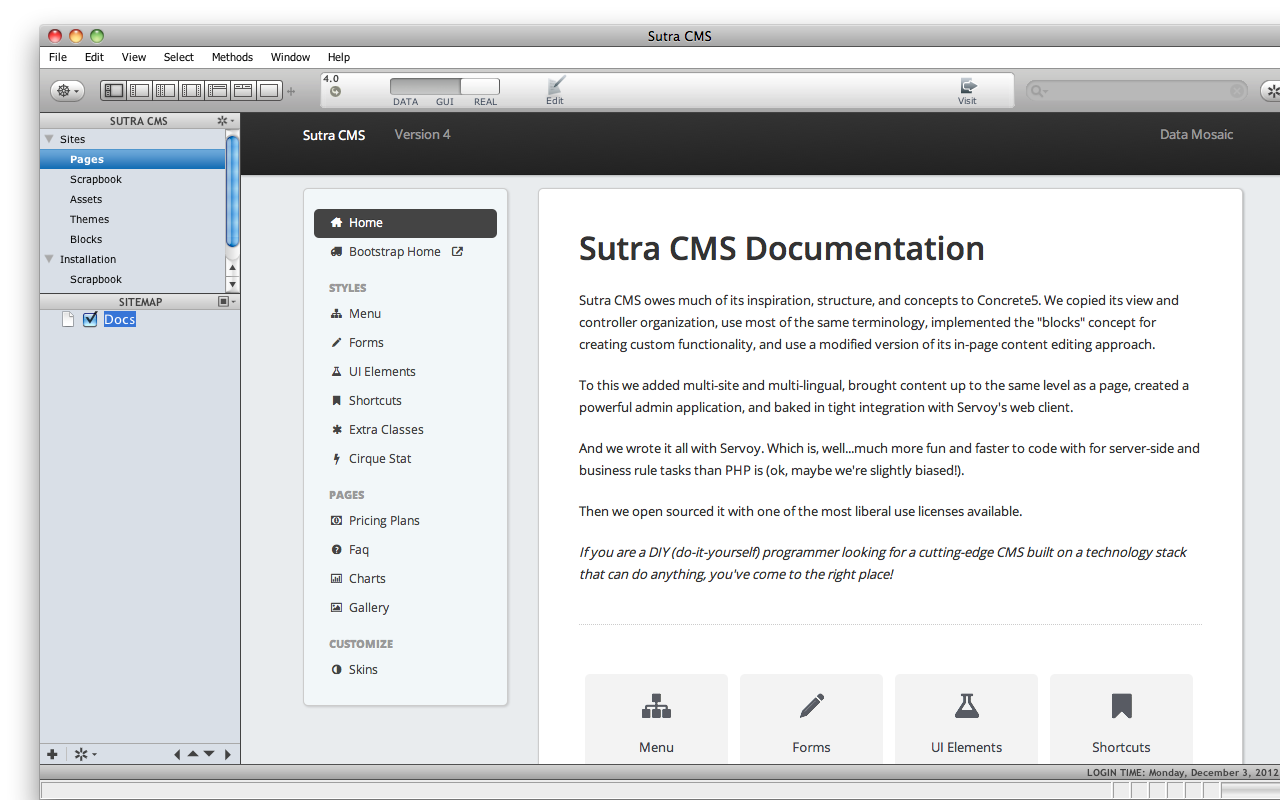Clear the search field with the X icon
Viewport: 1280px width, 800px height.
[1237, 91]
